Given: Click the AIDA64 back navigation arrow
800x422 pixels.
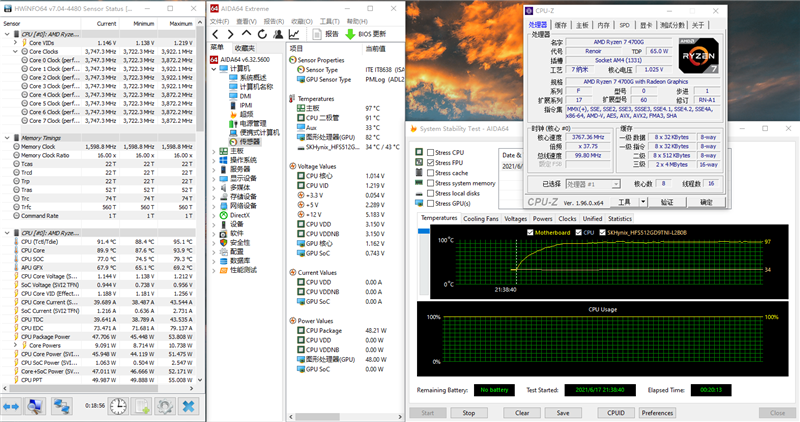Looking at the screenshot, I should [215, 33].
